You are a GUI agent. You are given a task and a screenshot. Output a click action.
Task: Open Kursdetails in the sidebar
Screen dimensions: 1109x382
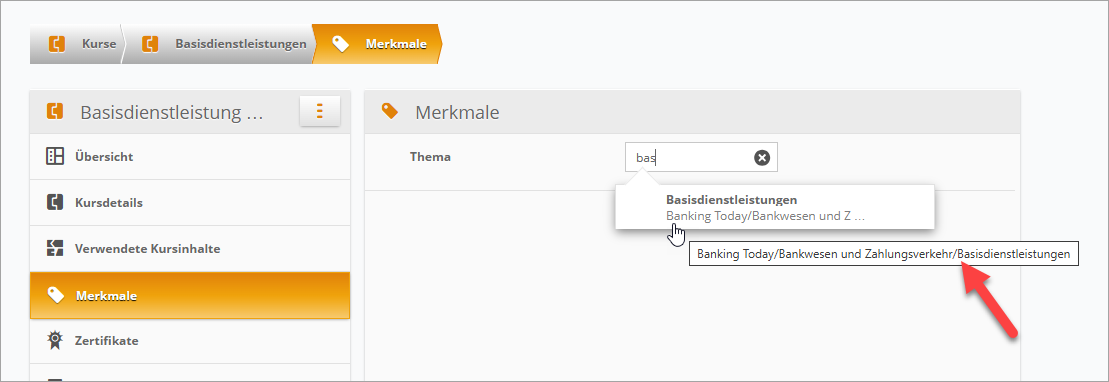[x=190, y=203]
